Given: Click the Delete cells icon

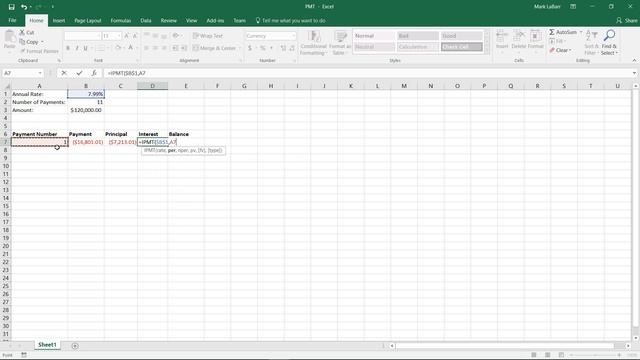Looking at the screenshot, I should click(518, 36).
